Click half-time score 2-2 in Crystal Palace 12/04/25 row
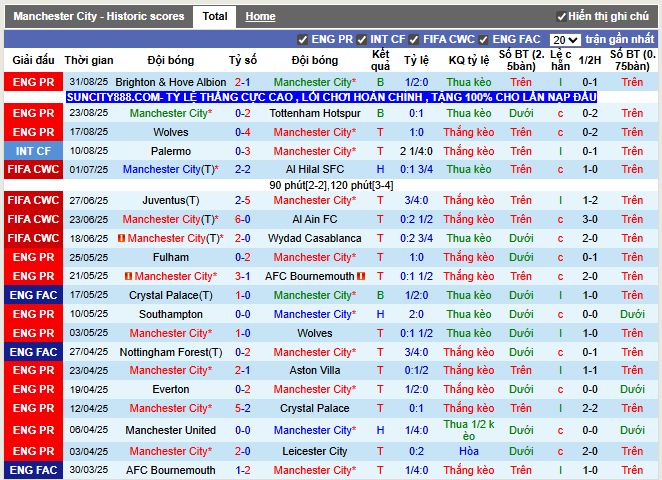The width and height of the screenshot is (662, 480). 590,408
